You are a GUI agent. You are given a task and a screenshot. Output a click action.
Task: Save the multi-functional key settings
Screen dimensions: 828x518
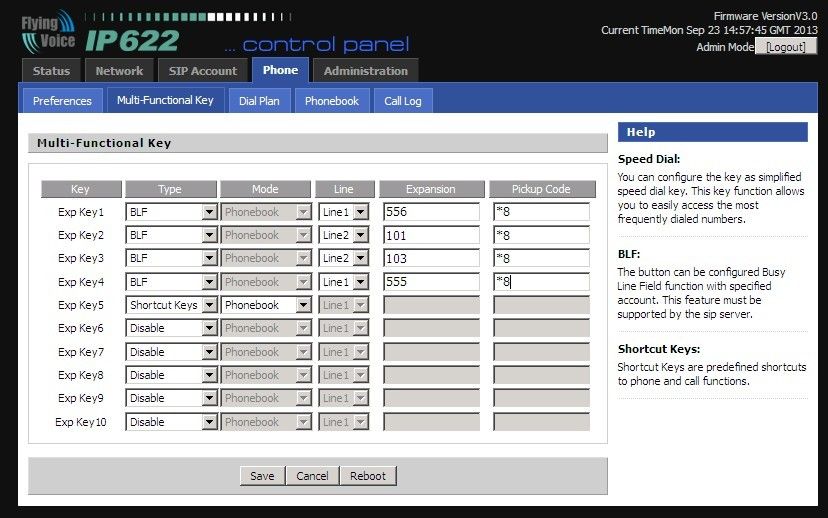262,476
